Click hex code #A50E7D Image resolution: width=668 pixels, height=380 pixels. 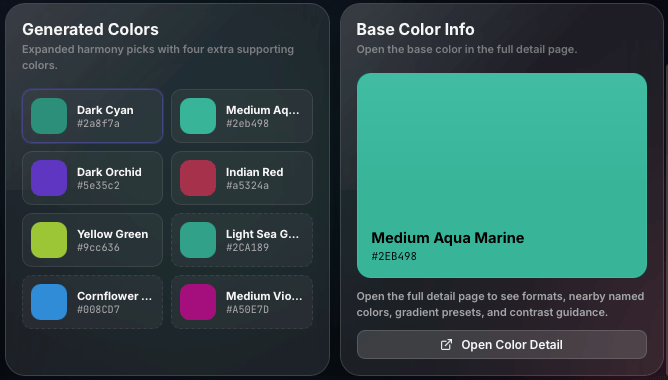coord(248,310)
